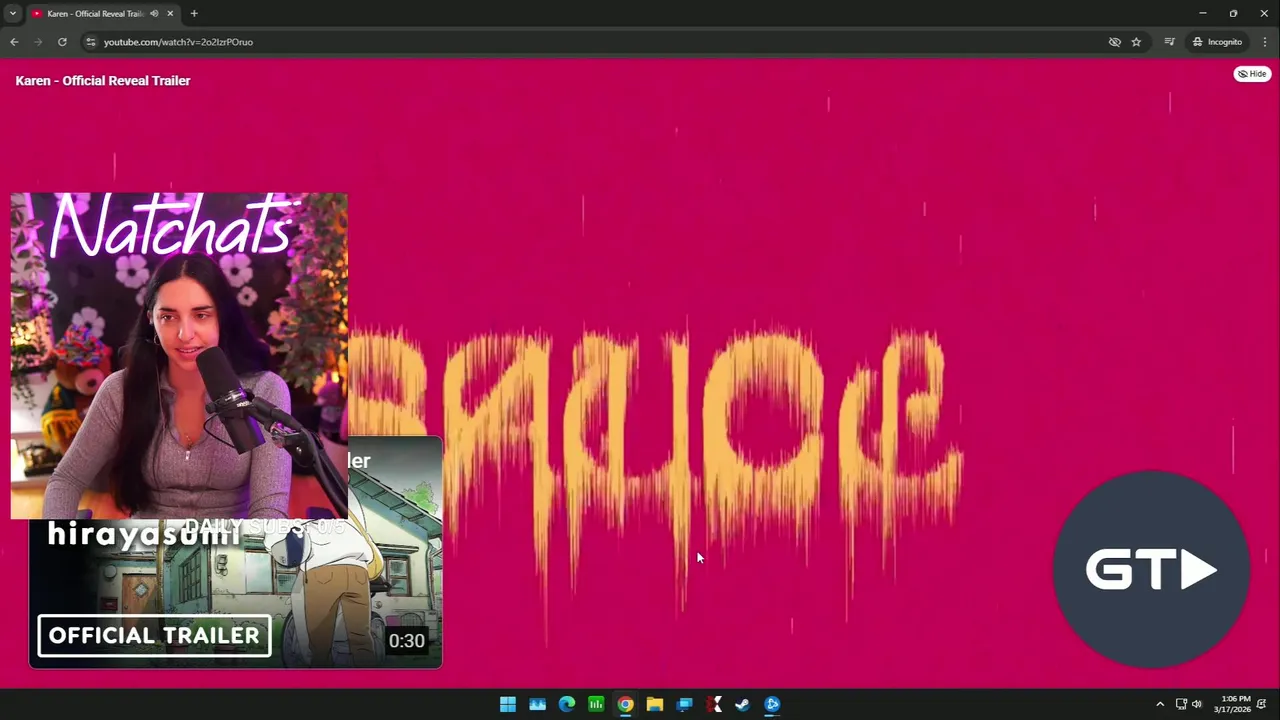Click the OFFICIAL TRAILER label on the card
The height and width of the screenshot is (720, 1280).
pos(155,636)
